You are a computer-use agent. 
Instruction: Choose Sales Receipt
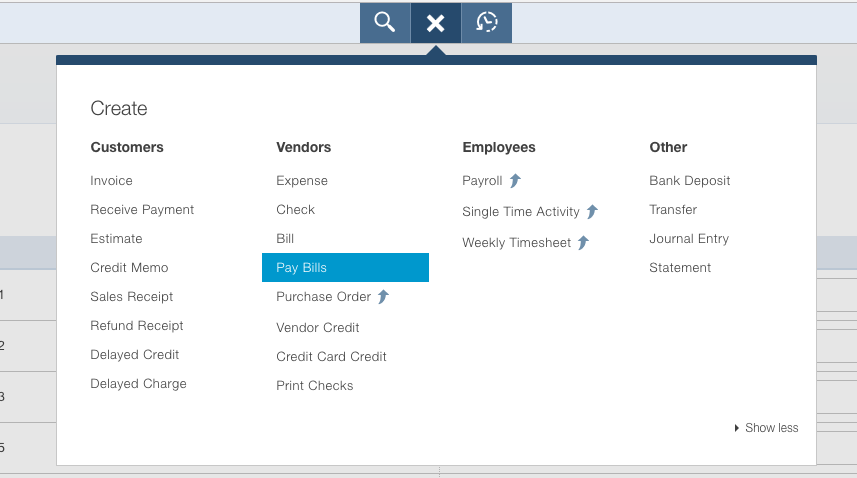132,297
